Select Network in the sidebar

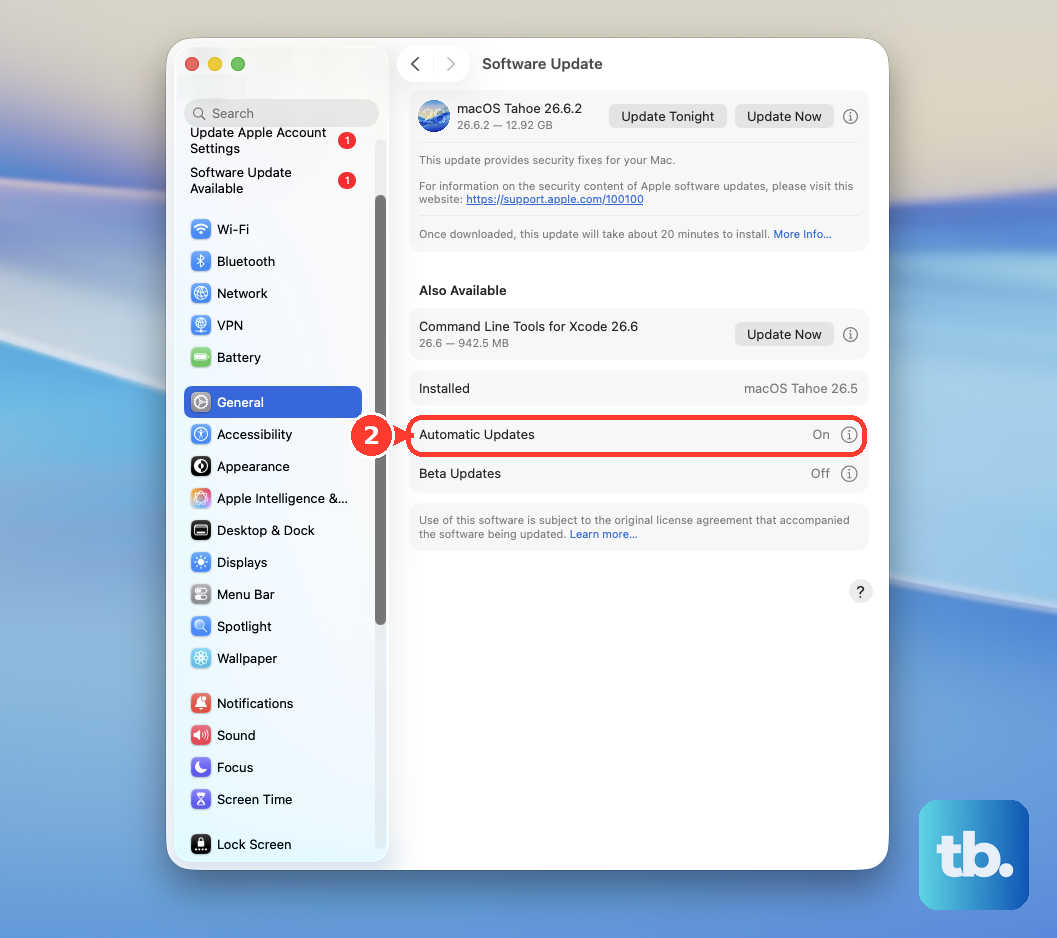click(x=272, y=293)
